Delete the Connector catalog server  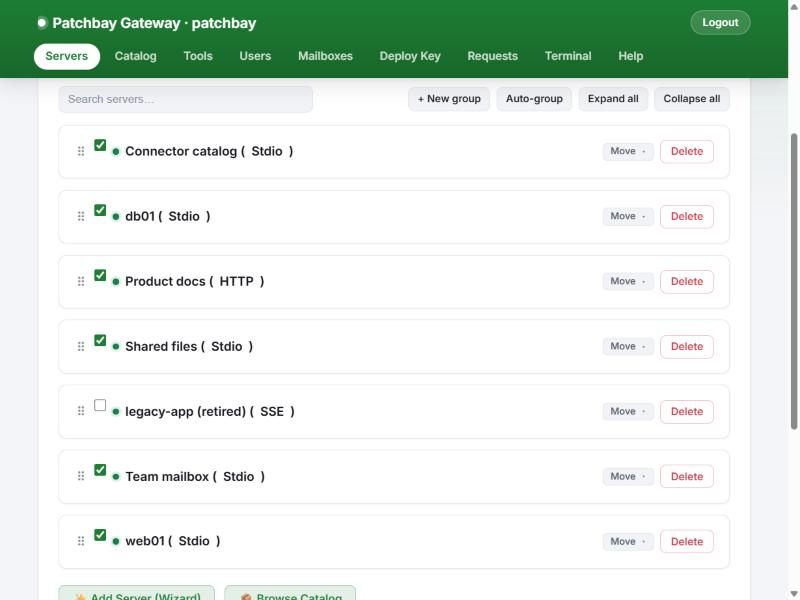click(687, 152)
